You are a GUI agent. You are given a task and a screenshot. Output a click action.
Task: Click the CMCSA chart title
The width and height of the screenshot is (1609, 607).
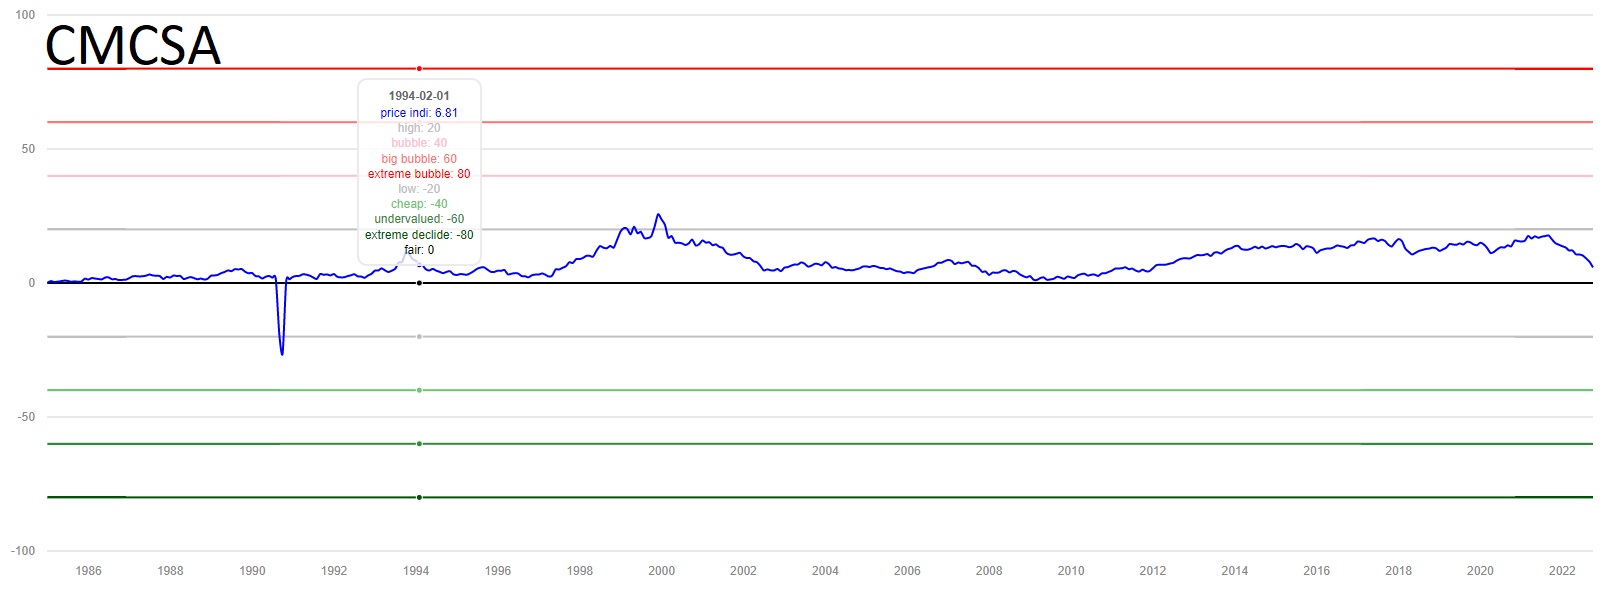133,46
